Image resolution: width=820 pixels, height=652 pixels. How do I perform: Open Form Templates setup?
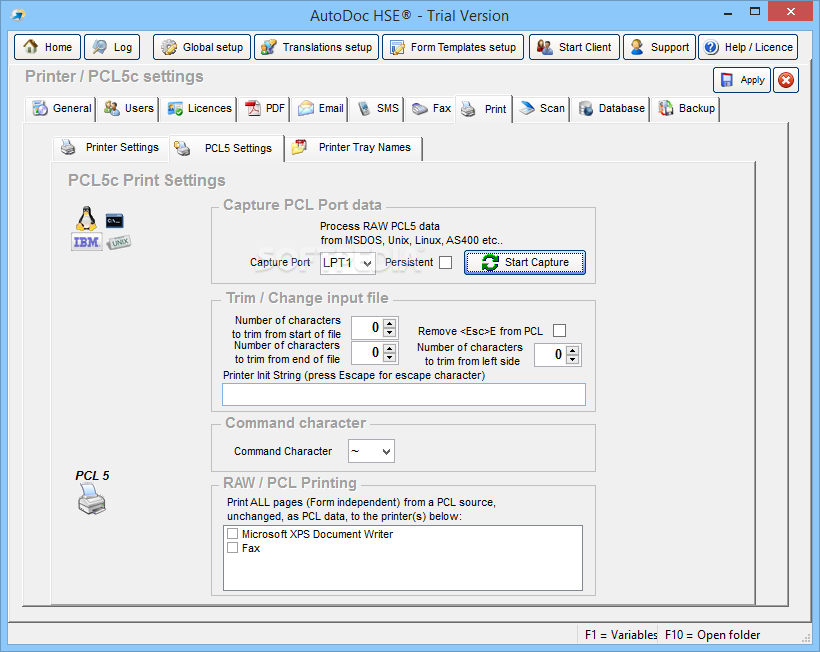[x=453, y=47]
